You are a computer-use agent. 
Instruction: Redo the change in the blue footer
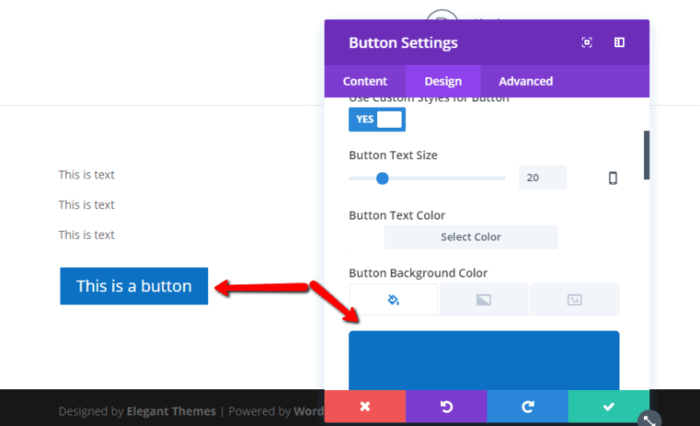coord(528,406)
